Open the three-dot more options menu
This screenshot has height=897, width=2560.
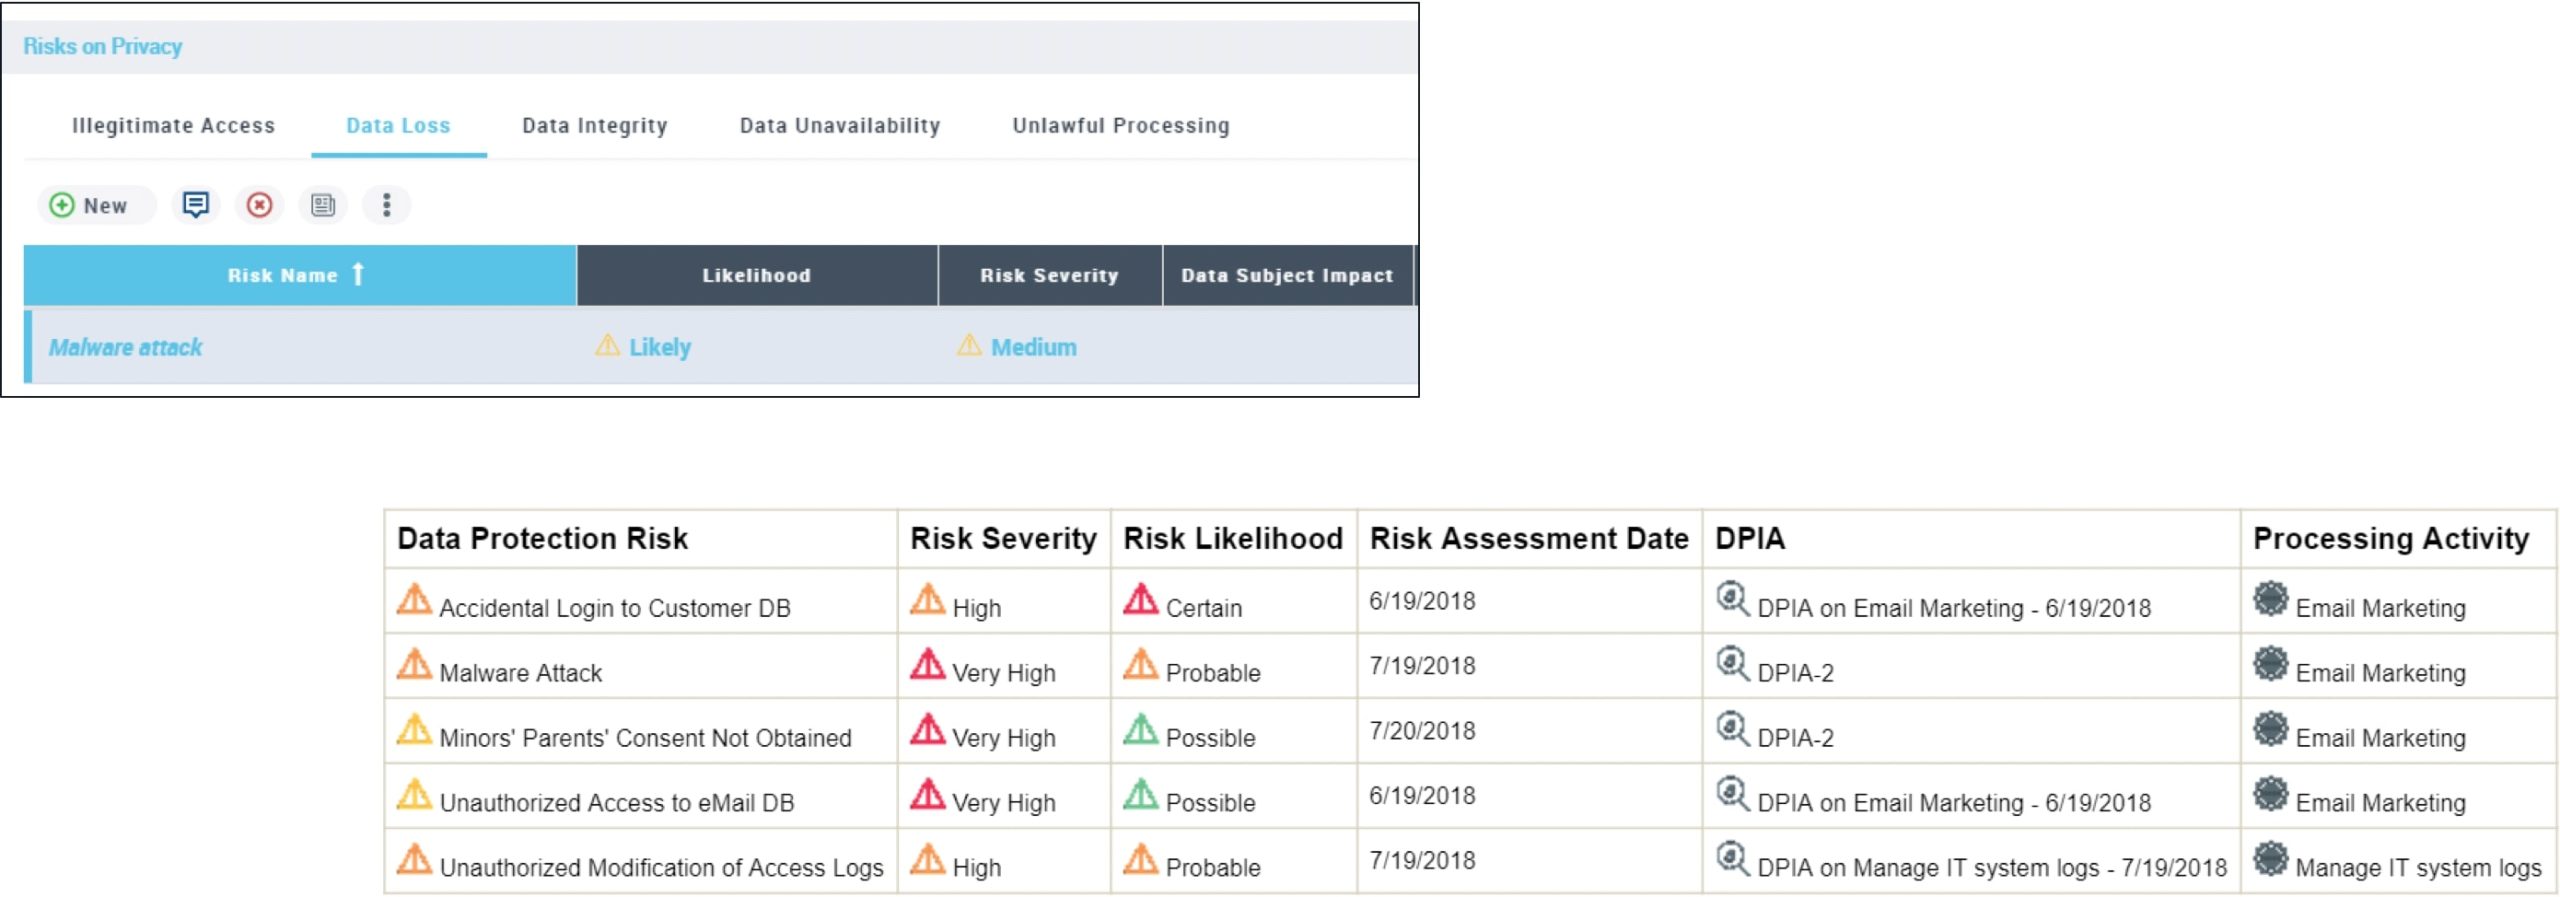click(386, 205)
